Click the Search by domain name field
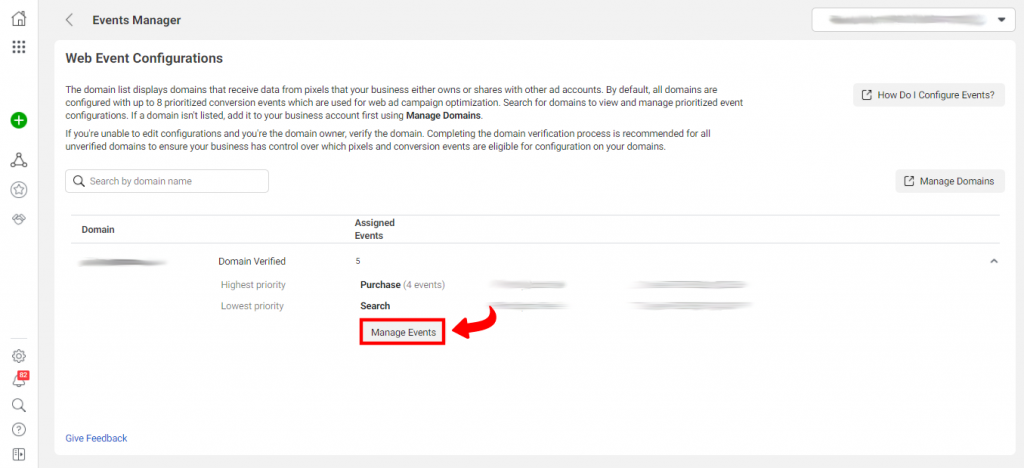Viewport: 1024px width, 468px height. pos(167,181)
